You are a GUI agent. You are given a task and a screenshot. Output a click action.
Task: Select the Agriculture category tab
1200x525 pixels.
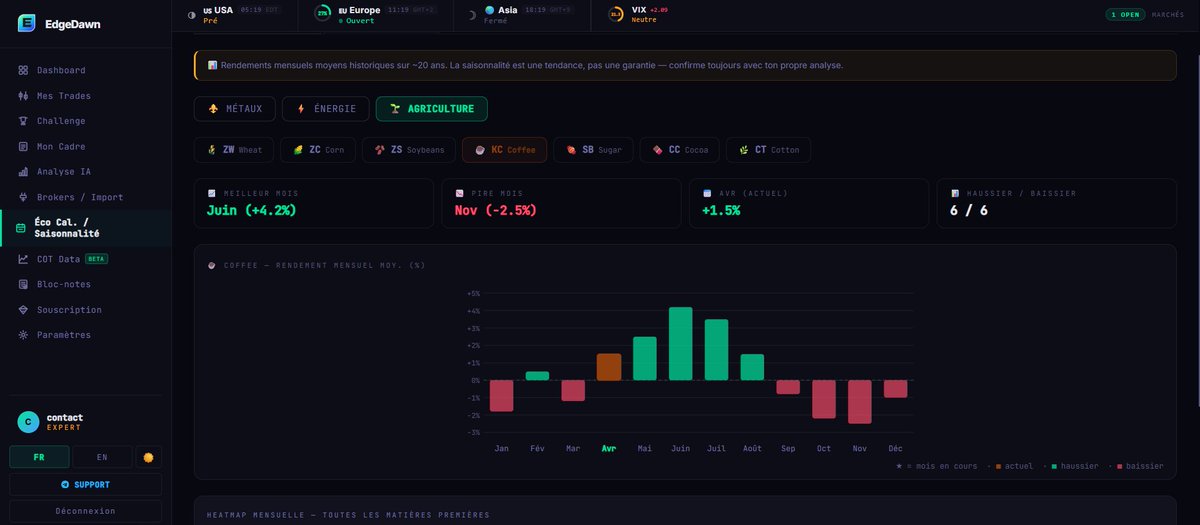432,108
